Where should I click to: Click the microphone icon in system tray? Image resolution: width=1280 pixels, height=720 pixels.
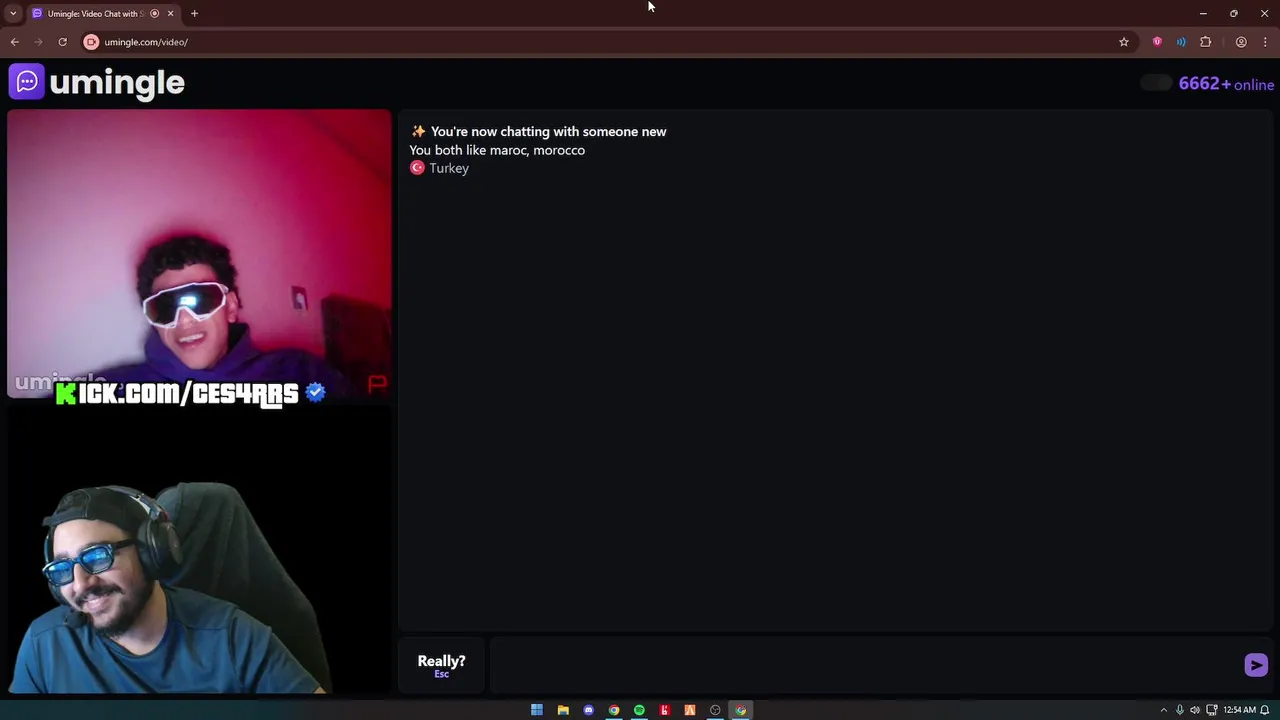pos(1180,710)
